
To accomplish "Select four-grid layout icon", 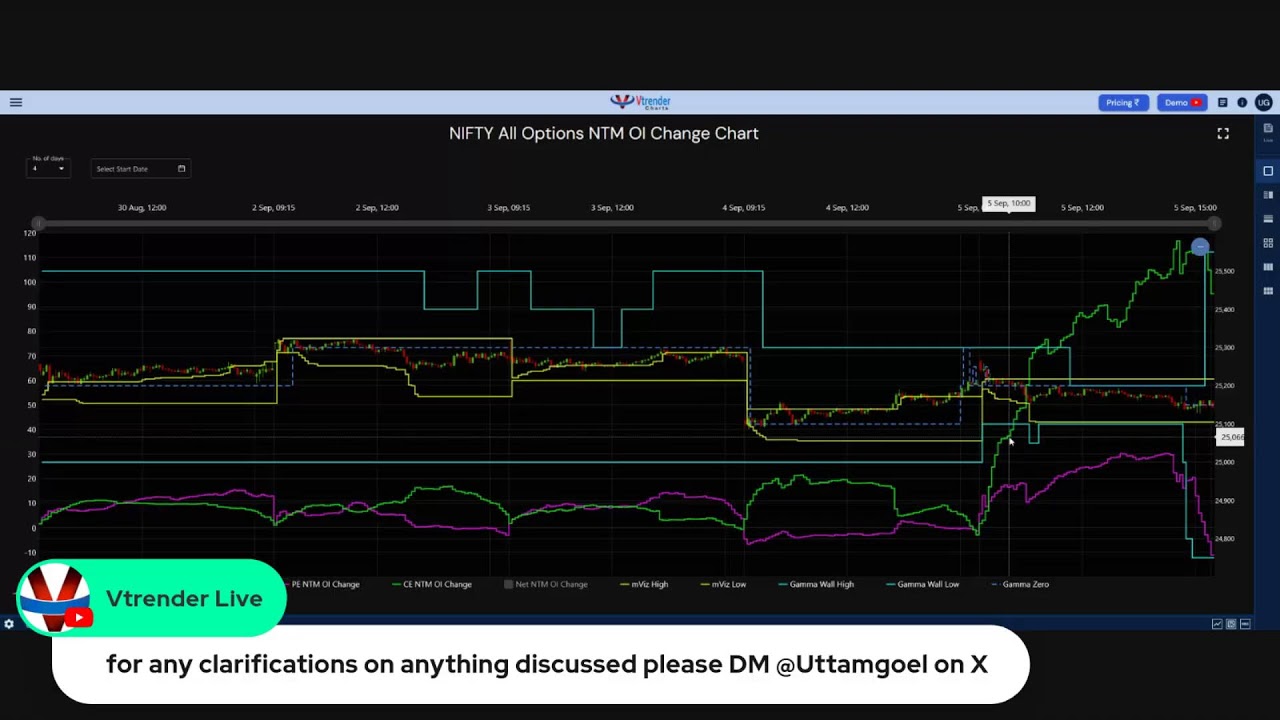I will tap(1268, 243).
